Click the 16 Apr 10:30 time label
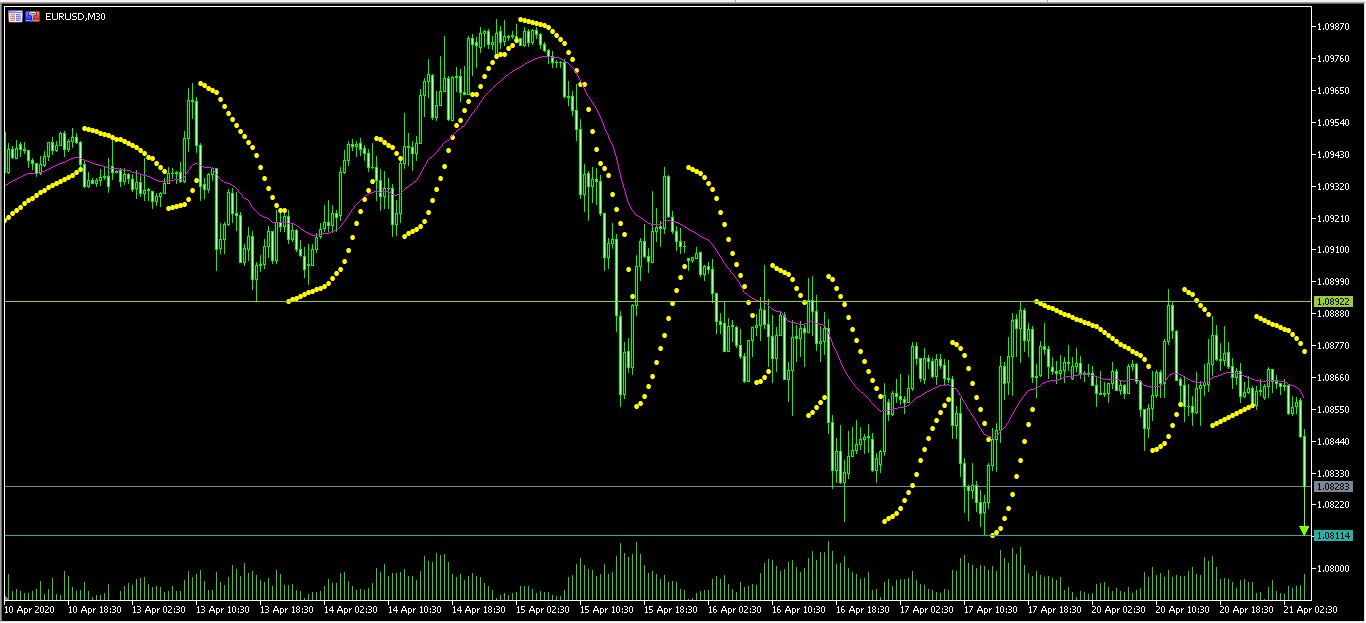Image resolution: width=1366 pixels, height=623 pixels. [x=798, y=608]
